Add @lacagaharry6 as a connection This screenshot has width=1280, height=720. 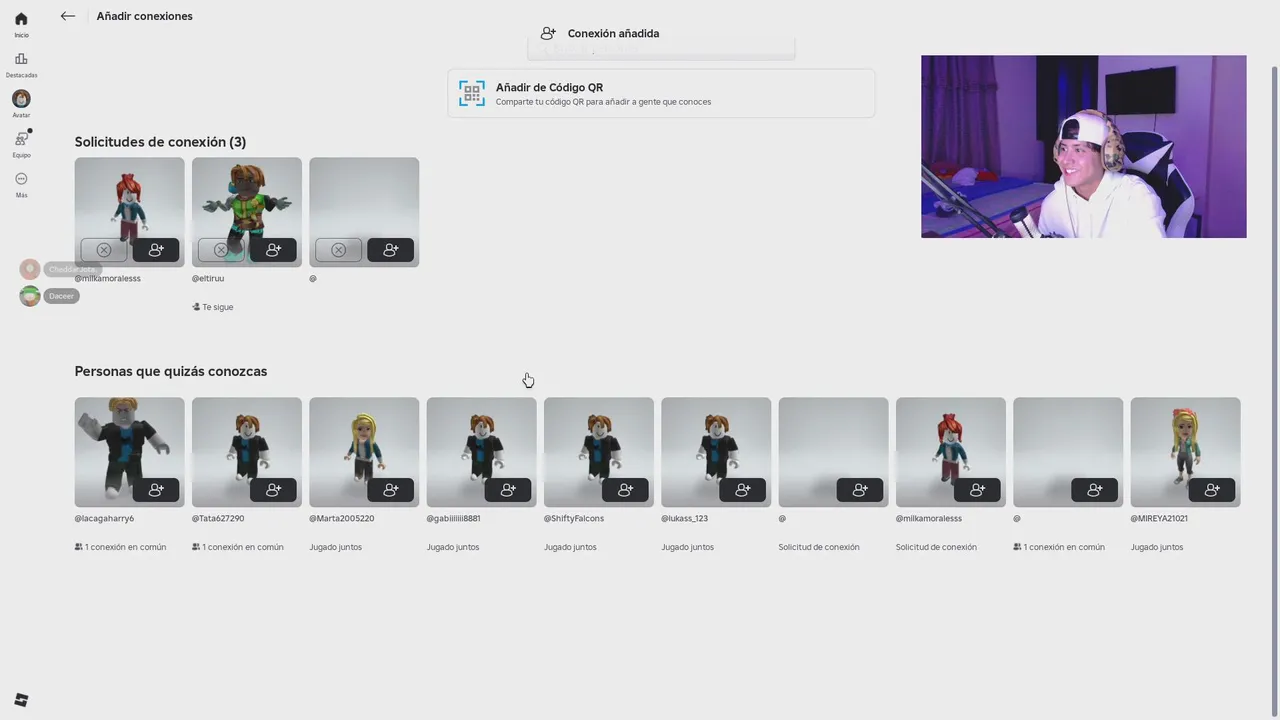pos(156,490)
